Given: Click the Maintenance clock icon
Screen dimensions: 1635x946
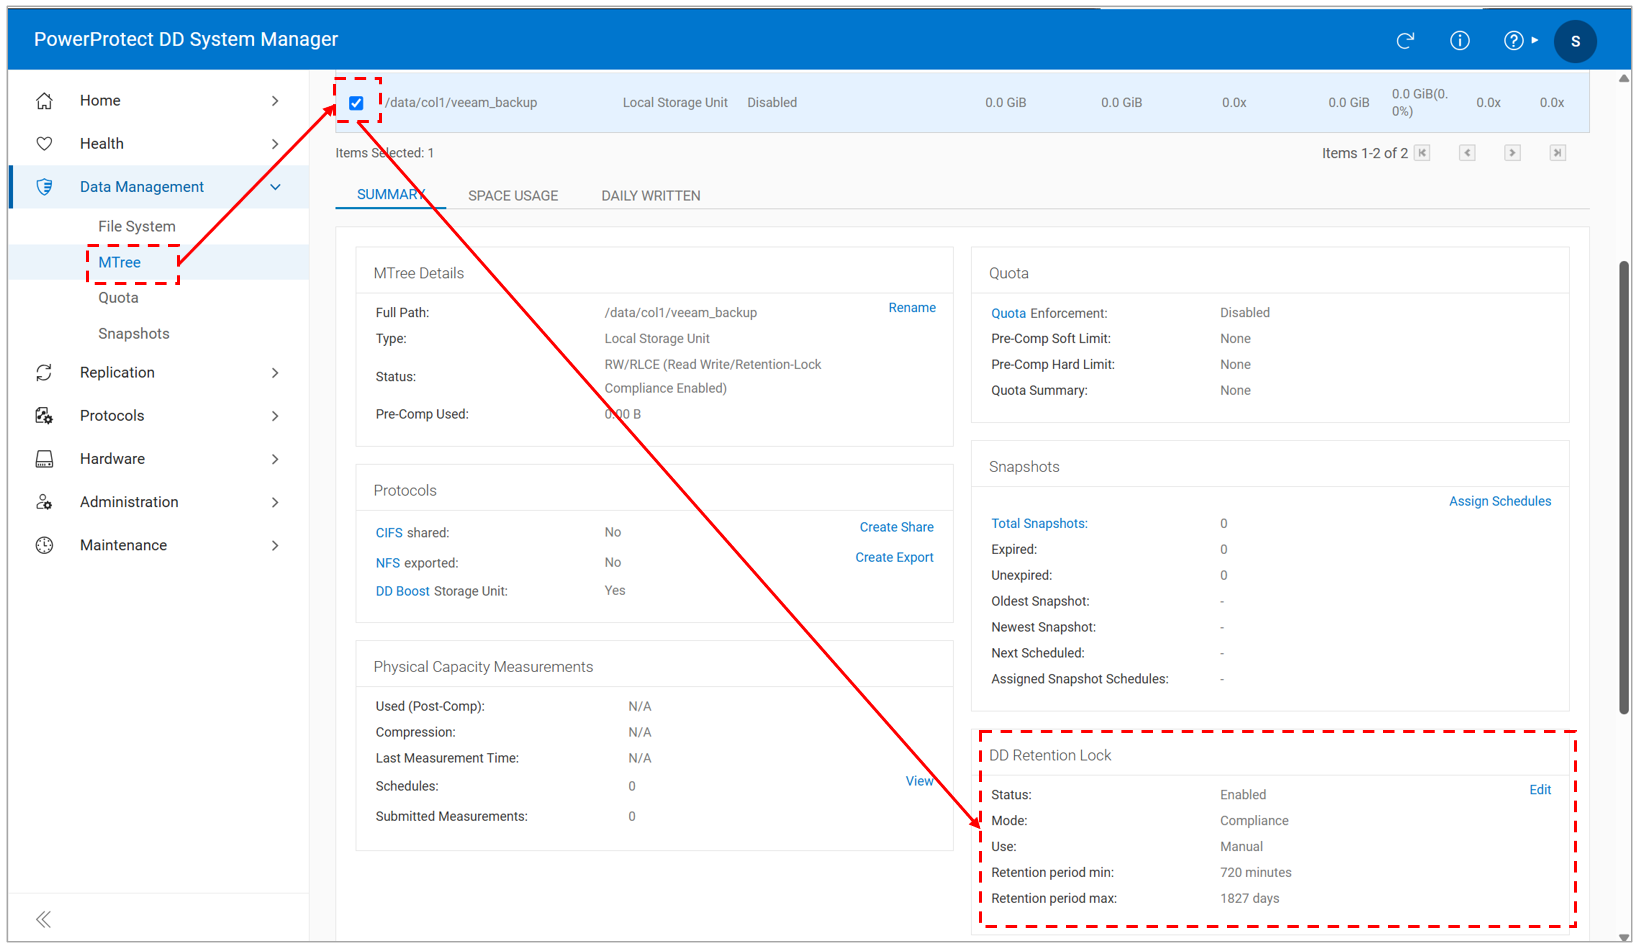Looking at the screenshot, I should click(x=44, y=545).
